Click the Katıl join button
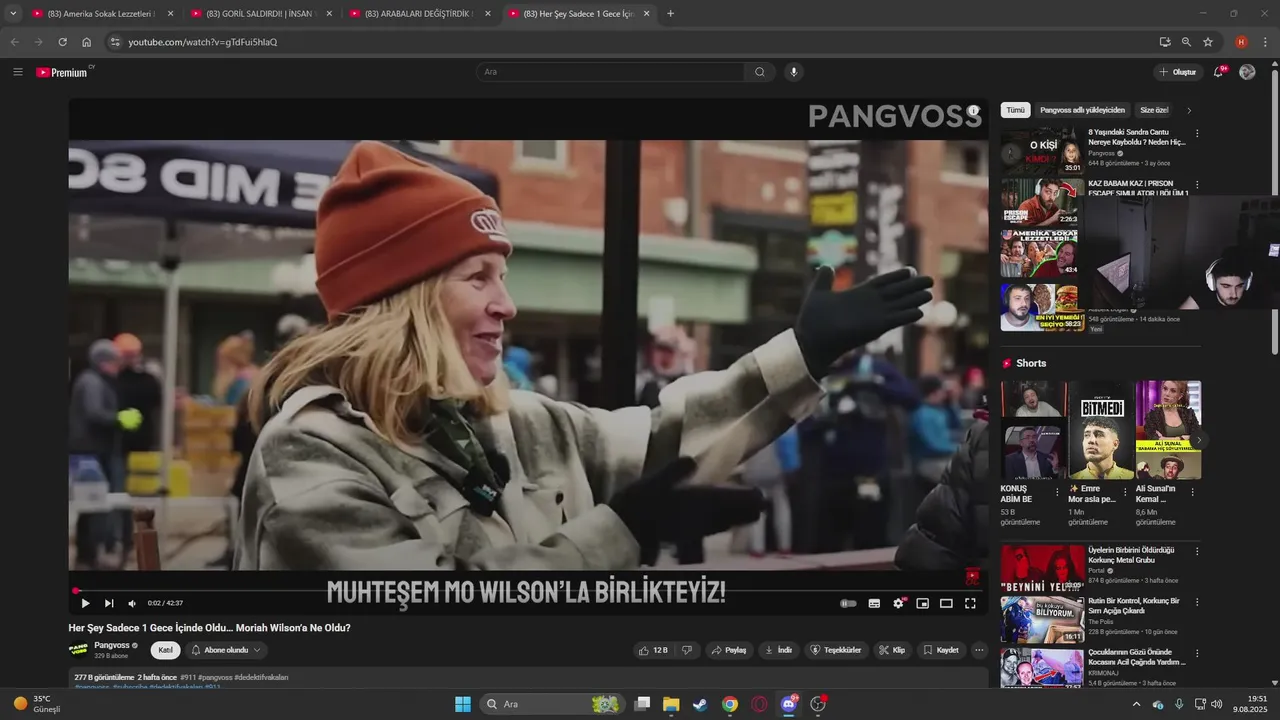The width and height of the screenshot is (1280, 720). (x=166, y=650)
